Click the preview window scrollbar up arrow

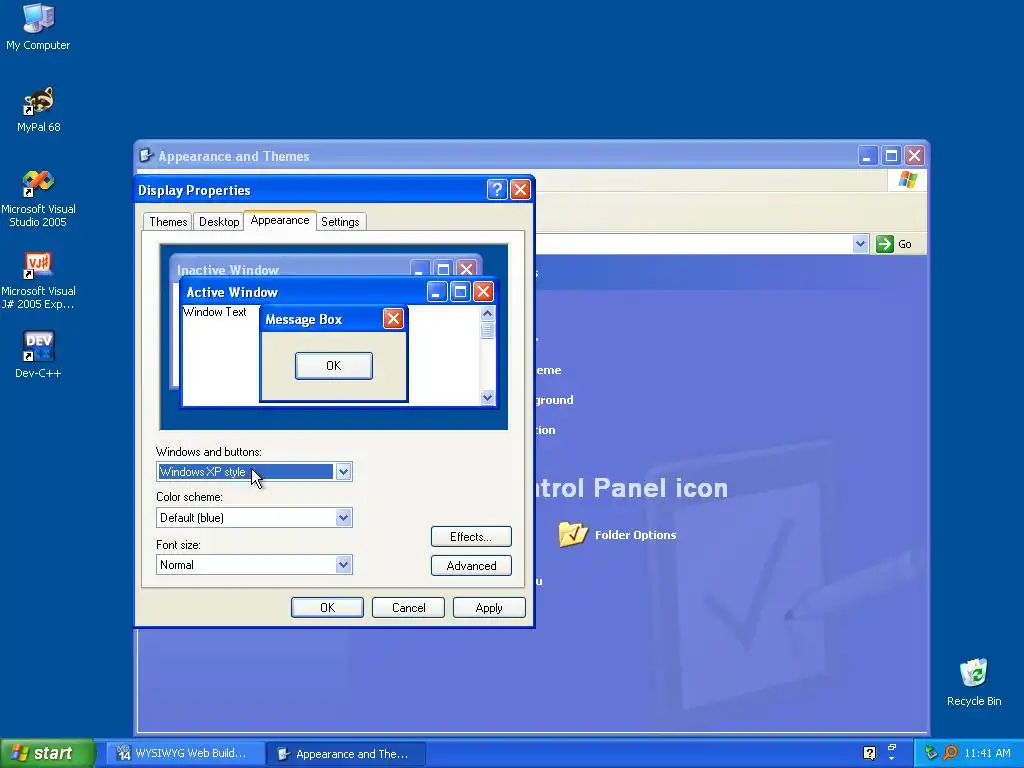pyautogui.click(x=487, y=313)
